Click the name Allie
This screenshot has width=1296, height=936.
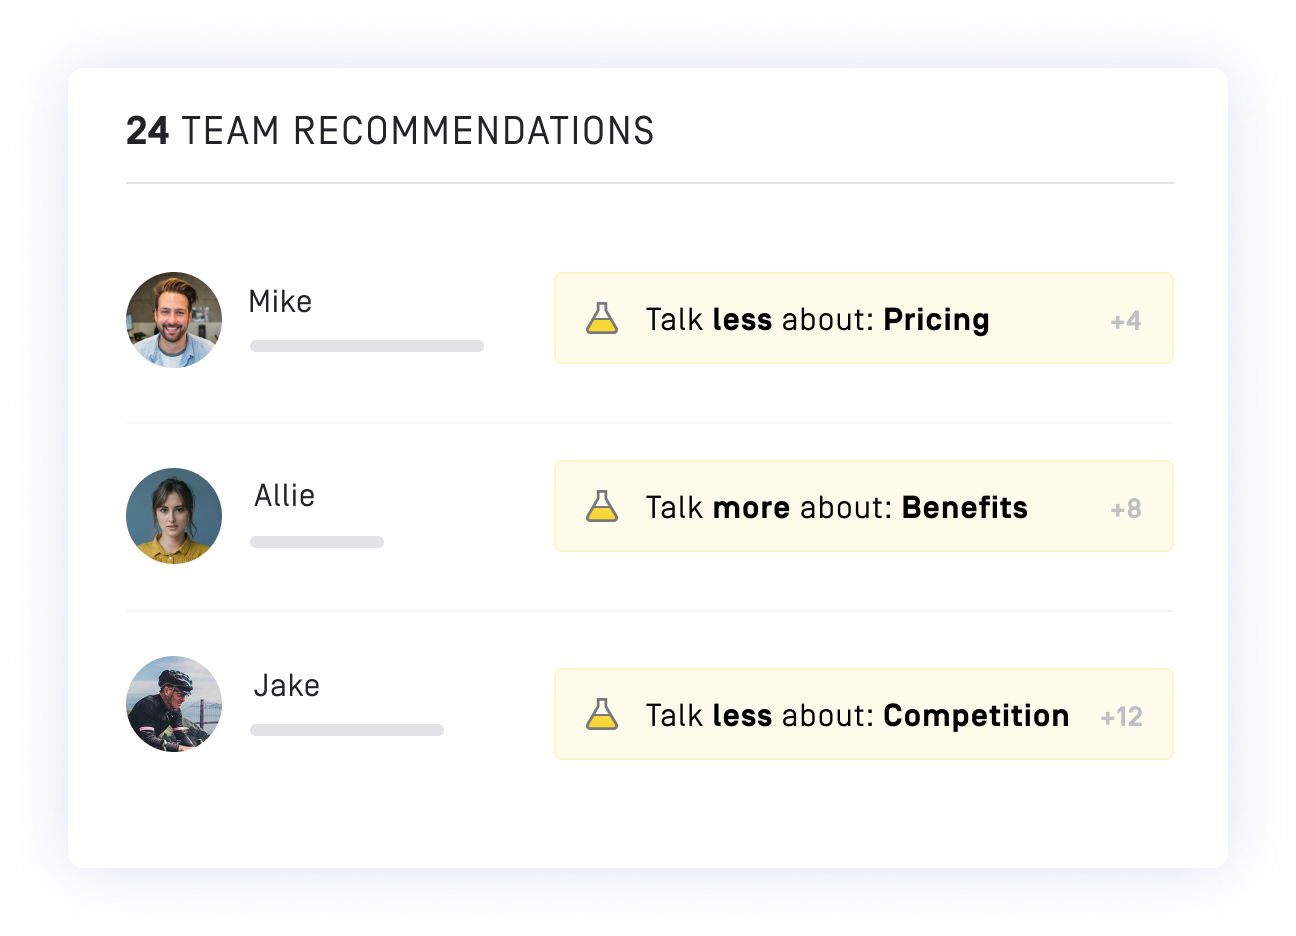[285, 496]
